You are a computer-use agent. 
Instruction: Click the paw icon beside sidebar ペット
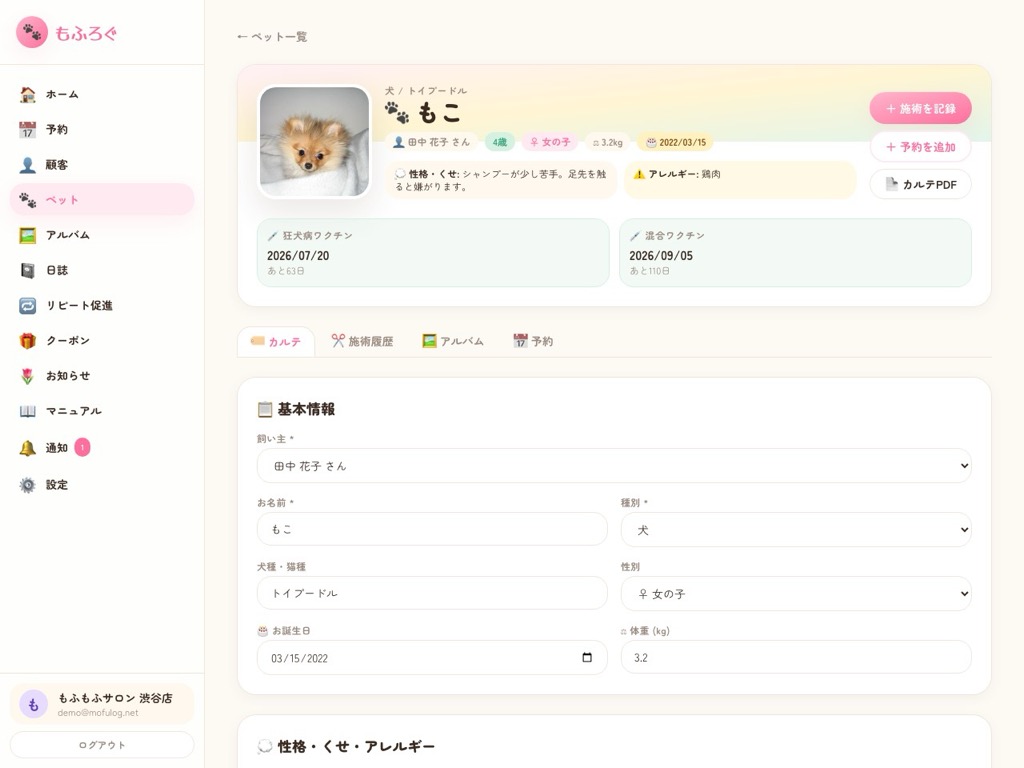point(27,200)
